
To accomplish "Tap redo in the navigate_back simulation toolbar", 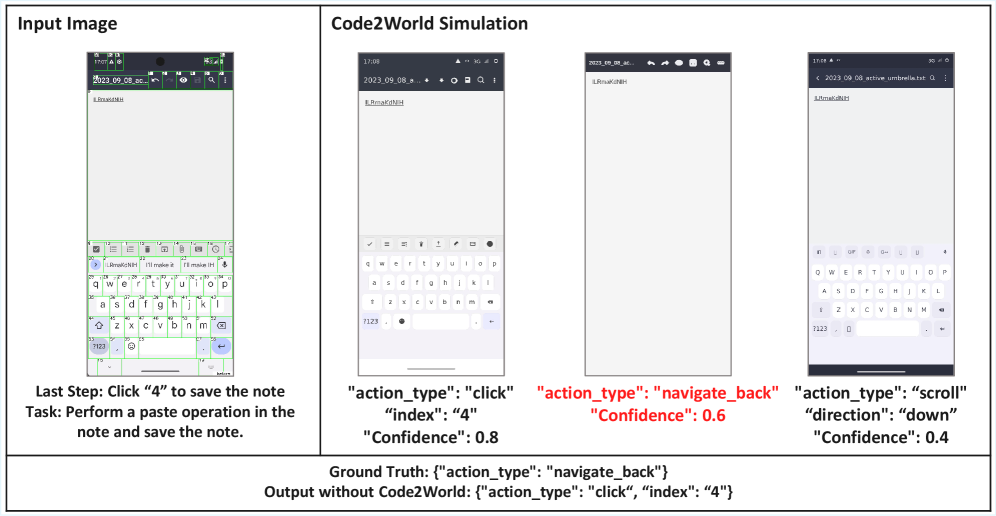I will [x=665, y=63].
